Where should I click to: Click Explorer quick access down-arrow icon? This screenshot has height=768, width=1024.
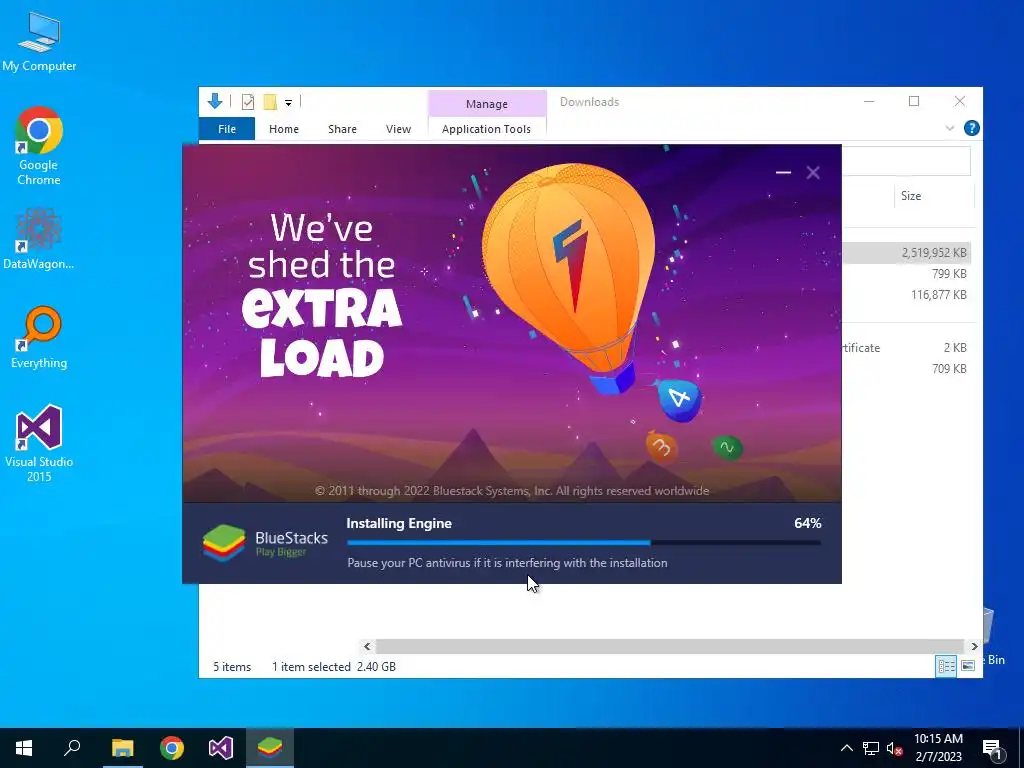tap(215, 101)
